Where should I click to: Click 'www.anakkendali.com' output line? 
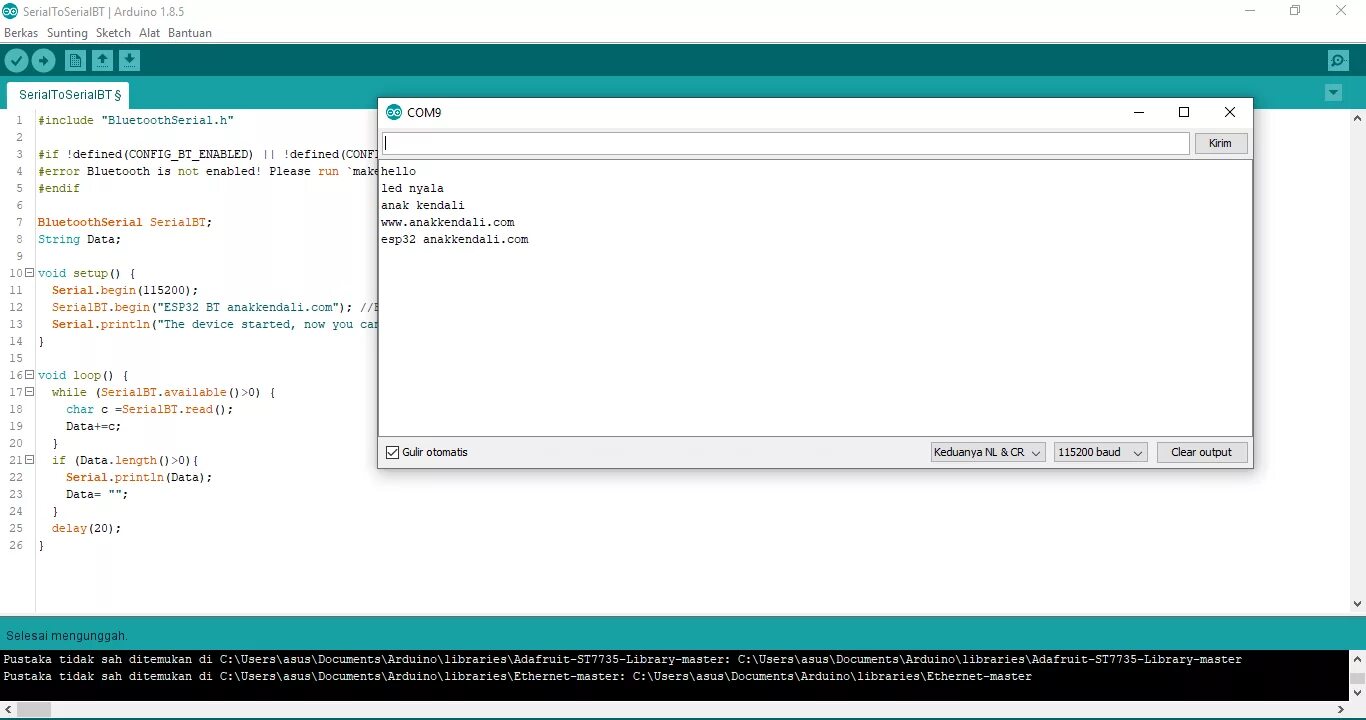point(447,222)
